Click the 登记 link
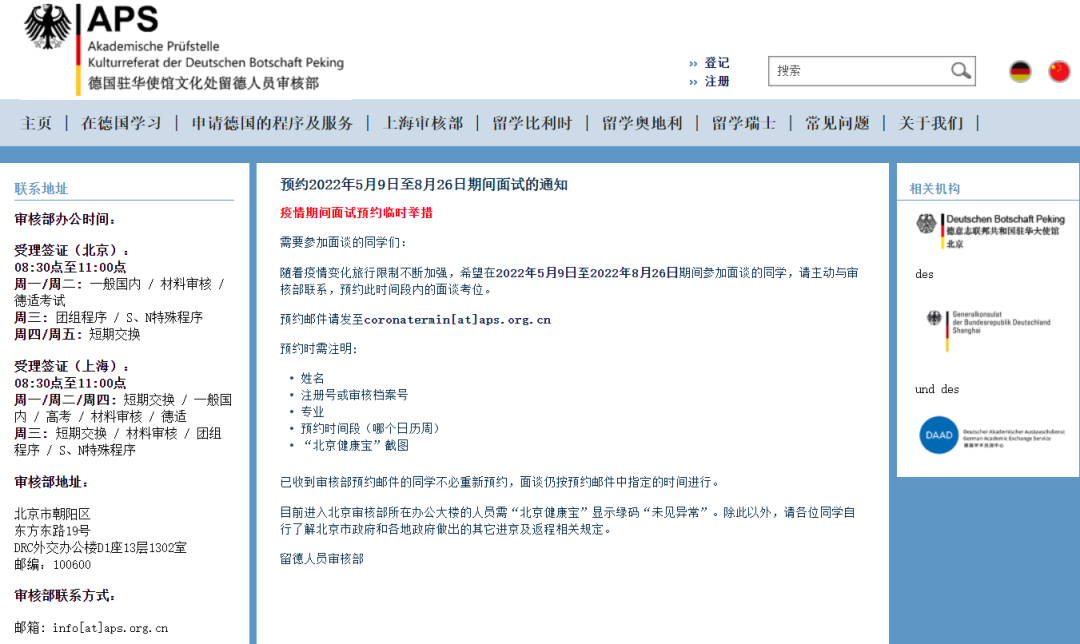 pyautogui.click(x=715, y=62)
